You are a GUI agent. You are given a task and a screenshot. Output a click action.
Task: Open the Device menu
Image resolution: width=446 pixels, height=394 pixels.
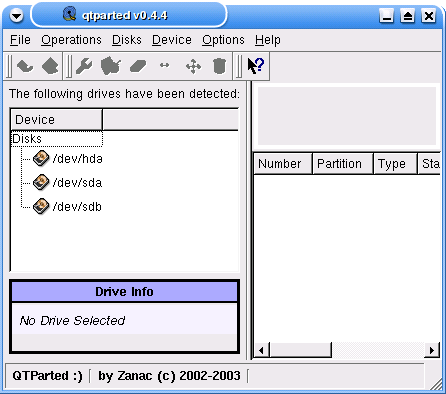tap(172, 40)
